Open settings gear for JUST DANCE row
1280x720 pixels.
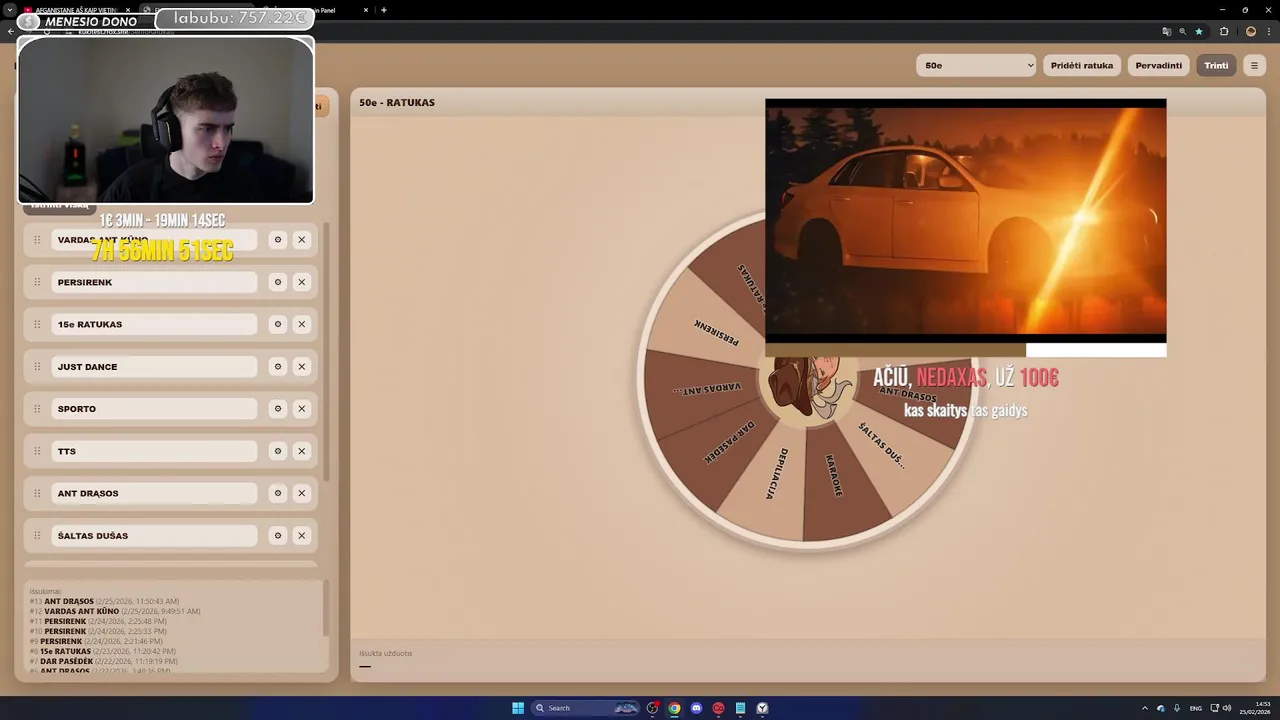(x=278, y=366)
